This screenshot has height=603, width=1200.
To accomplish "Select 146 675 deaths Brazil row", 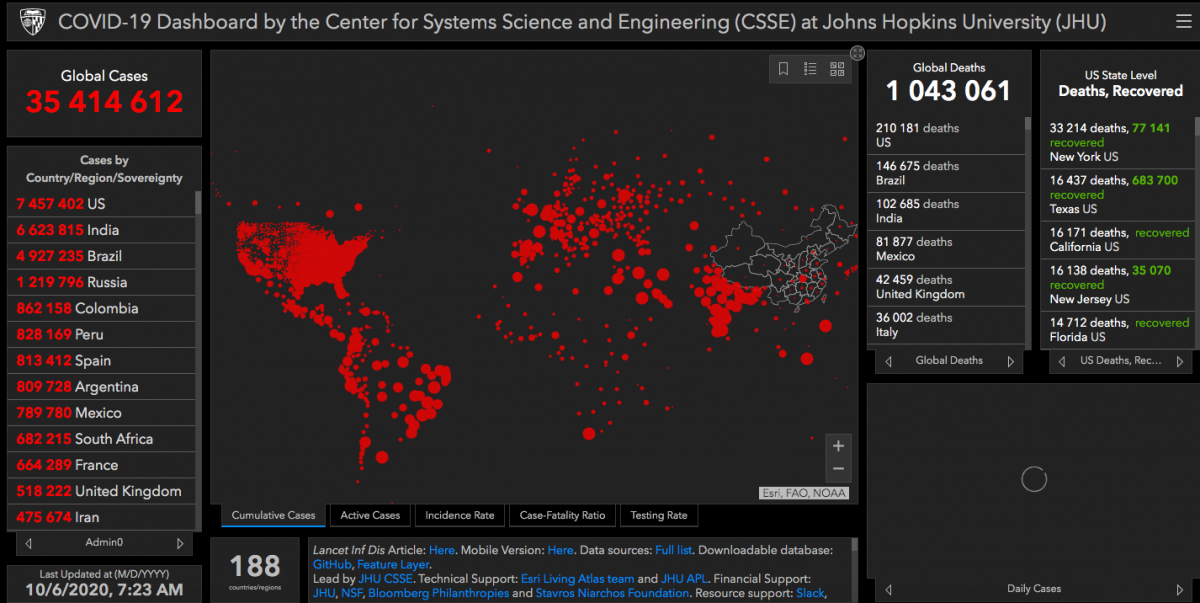I will point(946,173).
